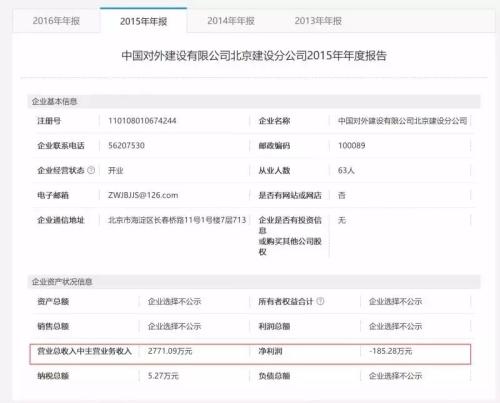Click 企业选择不公示 next to 资产总额
Image resolution: width=500 pixels, height=403 pixels.
[174, 301]
